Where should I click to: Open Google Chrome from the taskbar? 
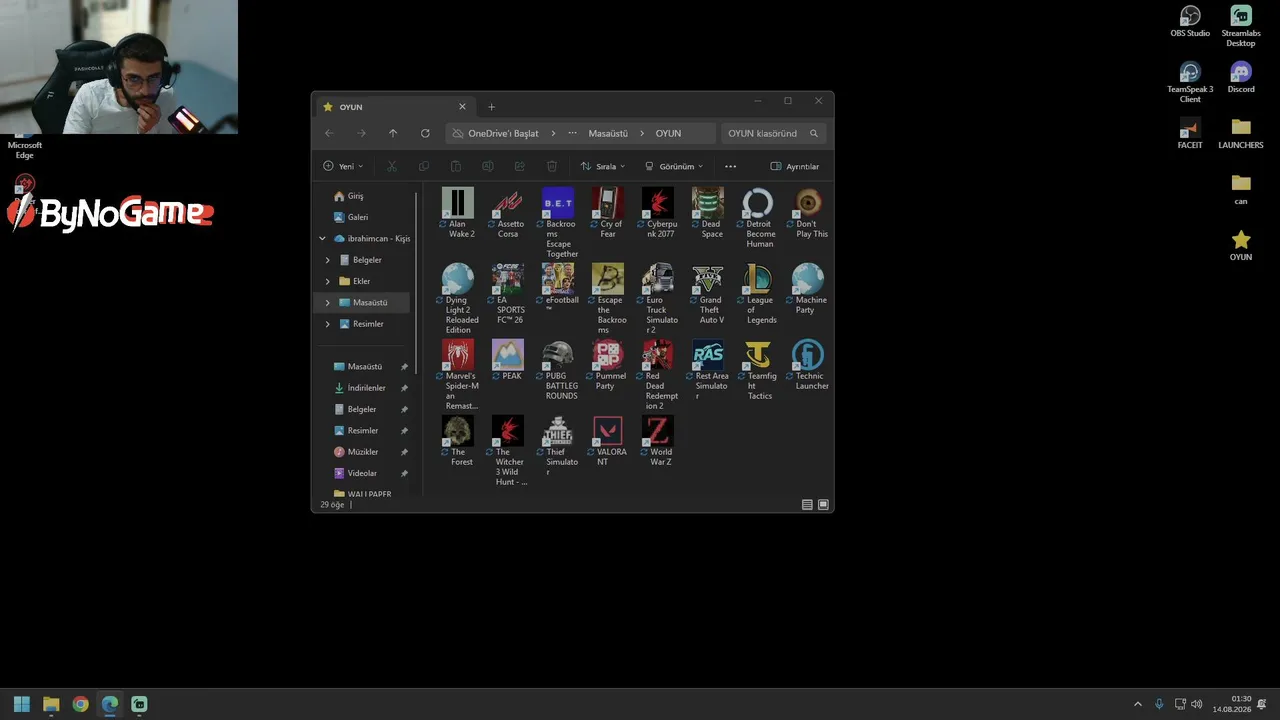coord(80,704)
